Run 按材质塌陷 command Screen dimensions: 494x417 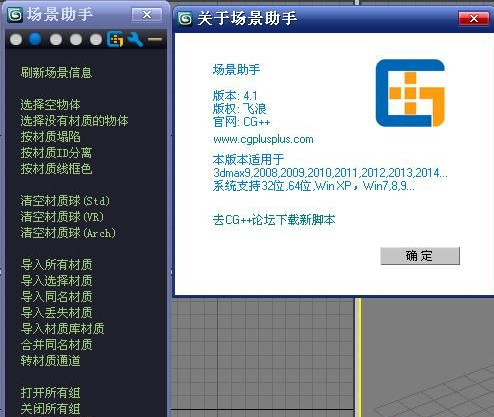(50, 136)
